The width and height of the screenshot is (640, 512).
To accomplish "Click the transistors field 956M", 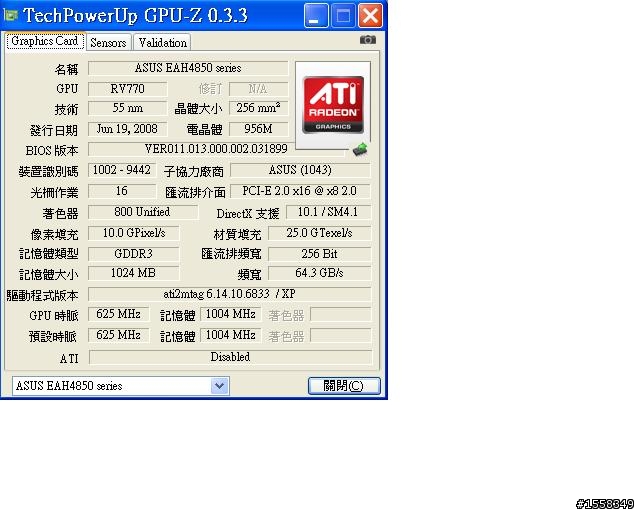I will click(x=258, y=129).
